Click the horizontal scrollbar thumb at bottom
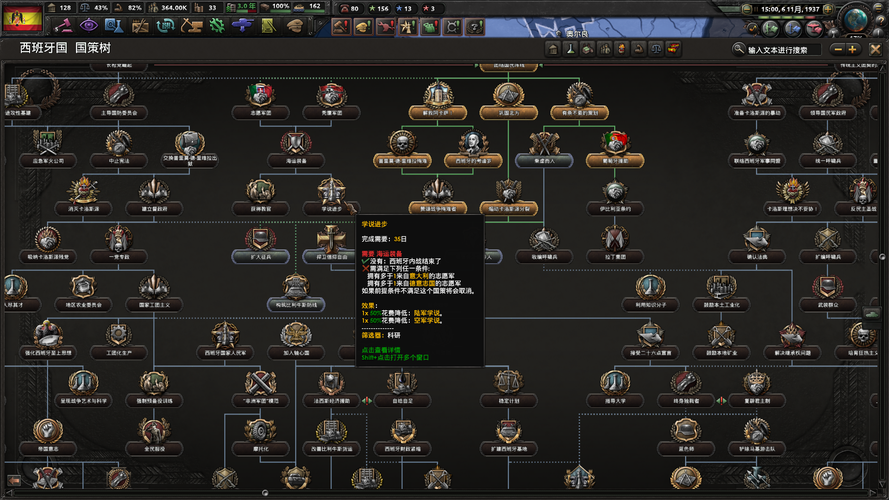889x500 pixels. coord(265,493)
